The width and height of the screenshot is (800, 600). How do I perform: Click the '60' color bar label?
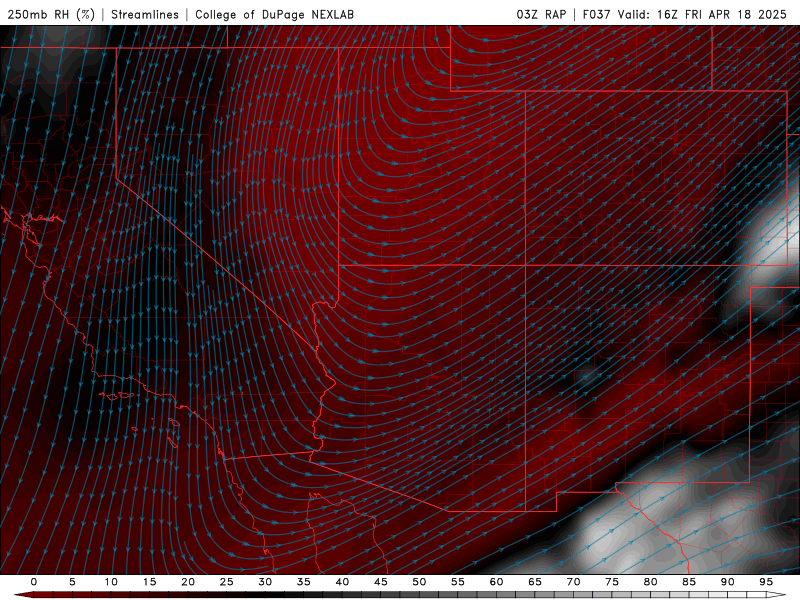[496, 582]
